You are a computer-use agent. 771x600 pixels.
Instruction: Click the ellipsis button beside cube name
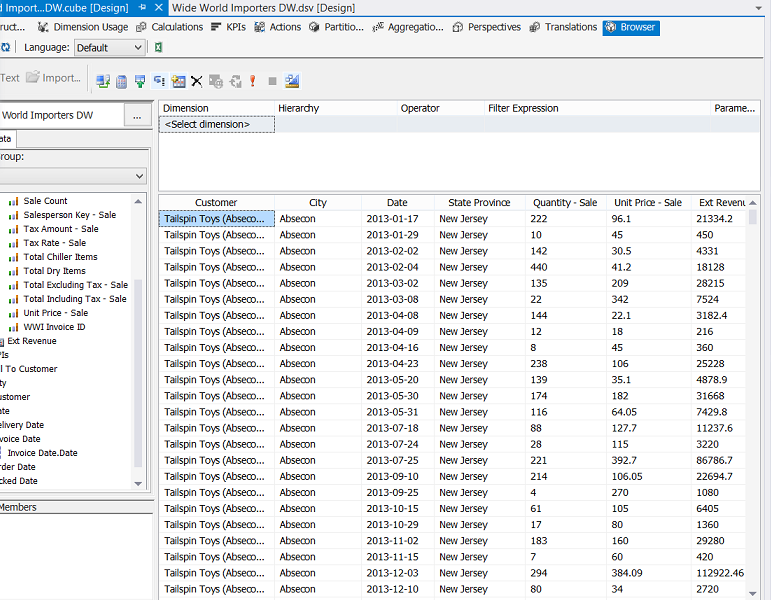coord(138,116)
